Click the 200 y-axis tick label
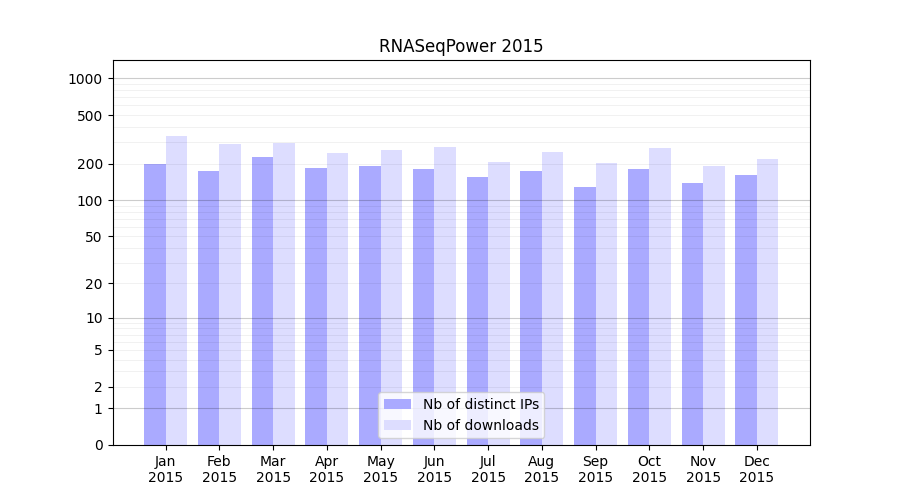This screenshot has width=900, height=500. click(x=90, y=164)
